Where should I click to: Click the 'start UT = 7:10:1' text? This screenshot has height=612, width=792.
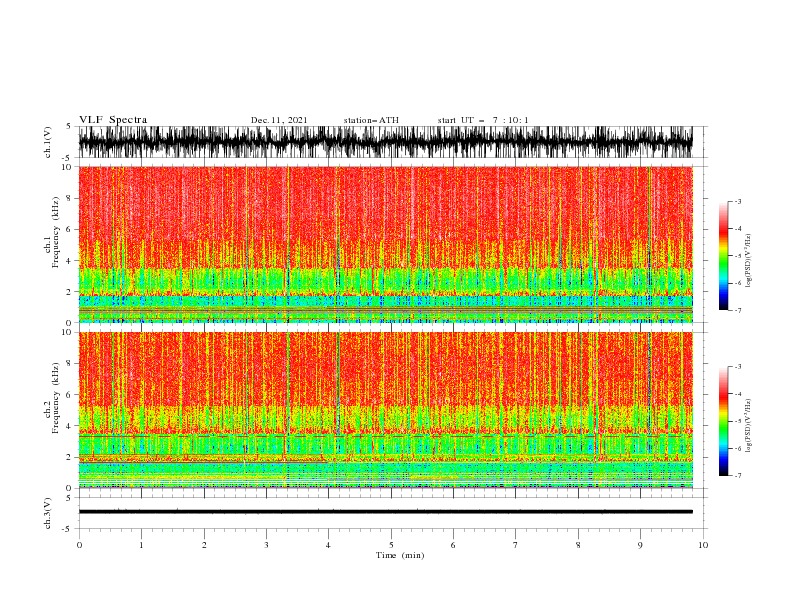pos(483,120)
